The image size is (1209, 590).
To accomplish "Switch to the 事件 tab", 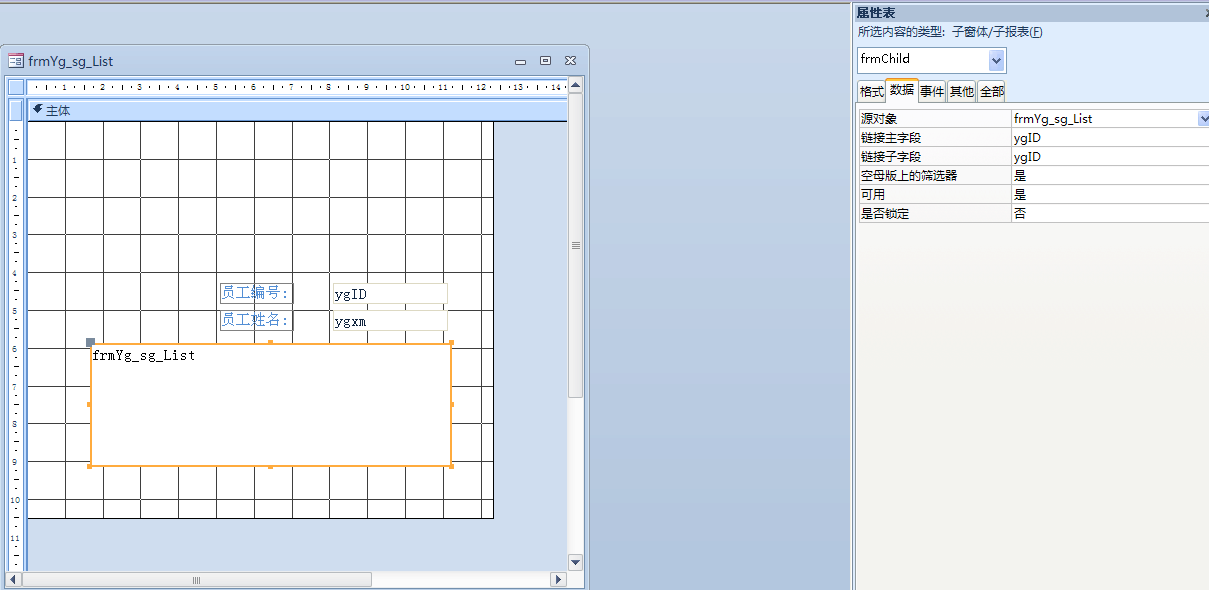I will (932, 91).
